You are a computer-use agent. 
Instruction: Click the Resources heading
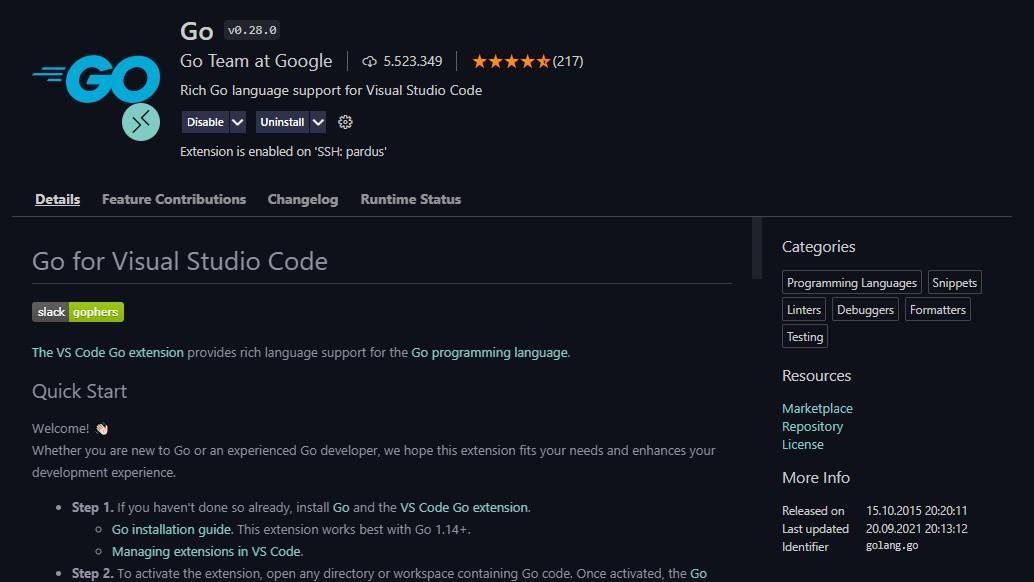(816, 376)
